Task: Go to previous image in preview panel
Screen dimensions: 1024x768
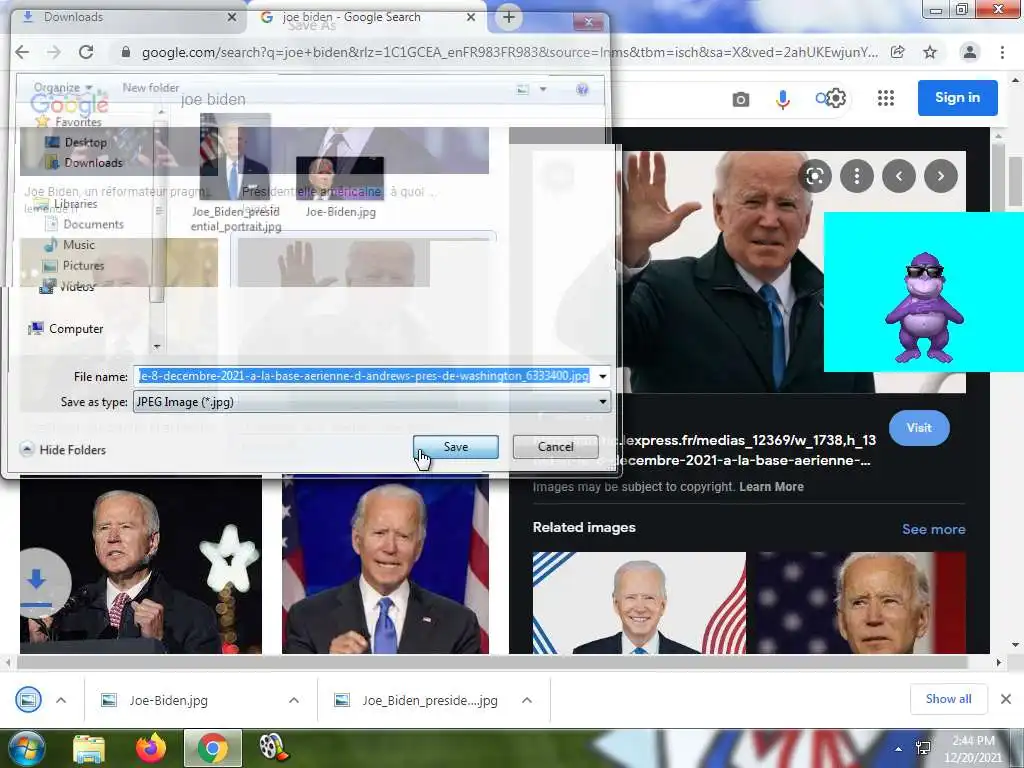Action: coord(899,176)
